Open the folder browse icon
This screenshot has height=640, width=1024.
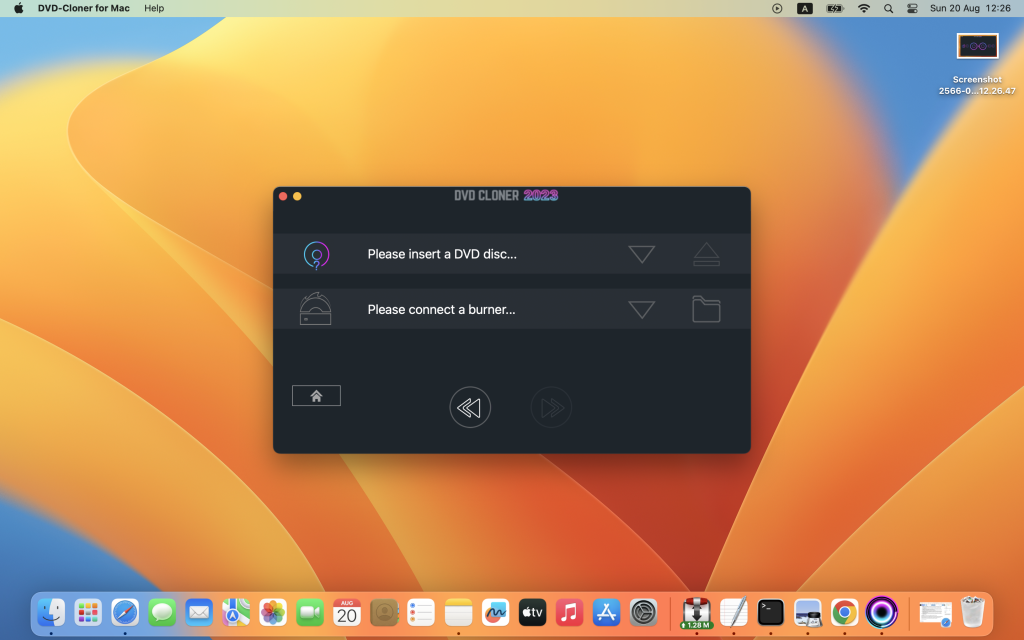pos(706,310)
